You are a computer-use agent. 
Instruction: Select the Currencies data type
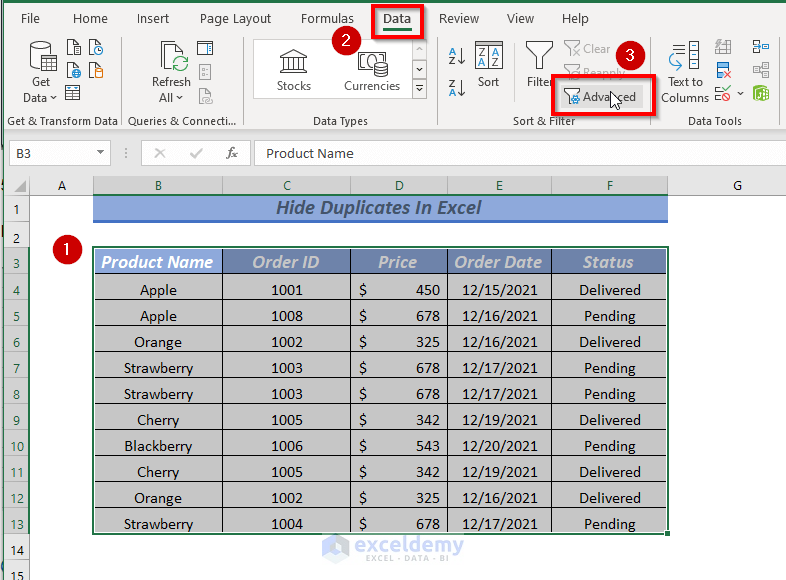pos(372,70)
